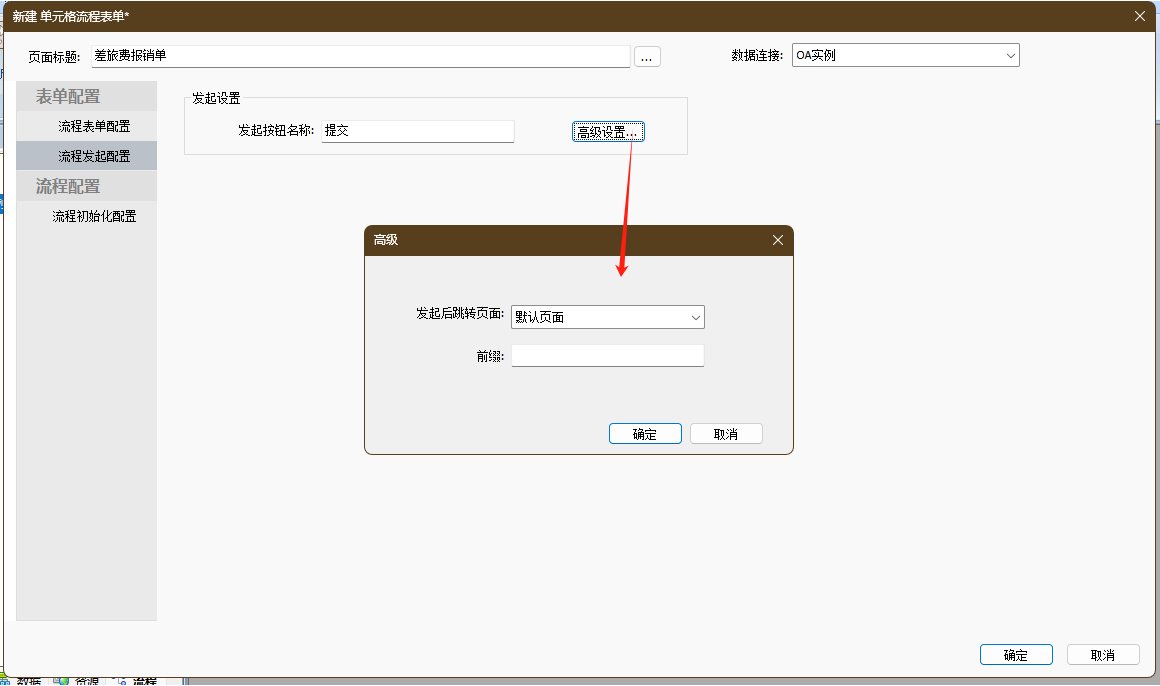Focus the 页面标题 text field
Screen dimensions: 1160x686
coord(360,57)
